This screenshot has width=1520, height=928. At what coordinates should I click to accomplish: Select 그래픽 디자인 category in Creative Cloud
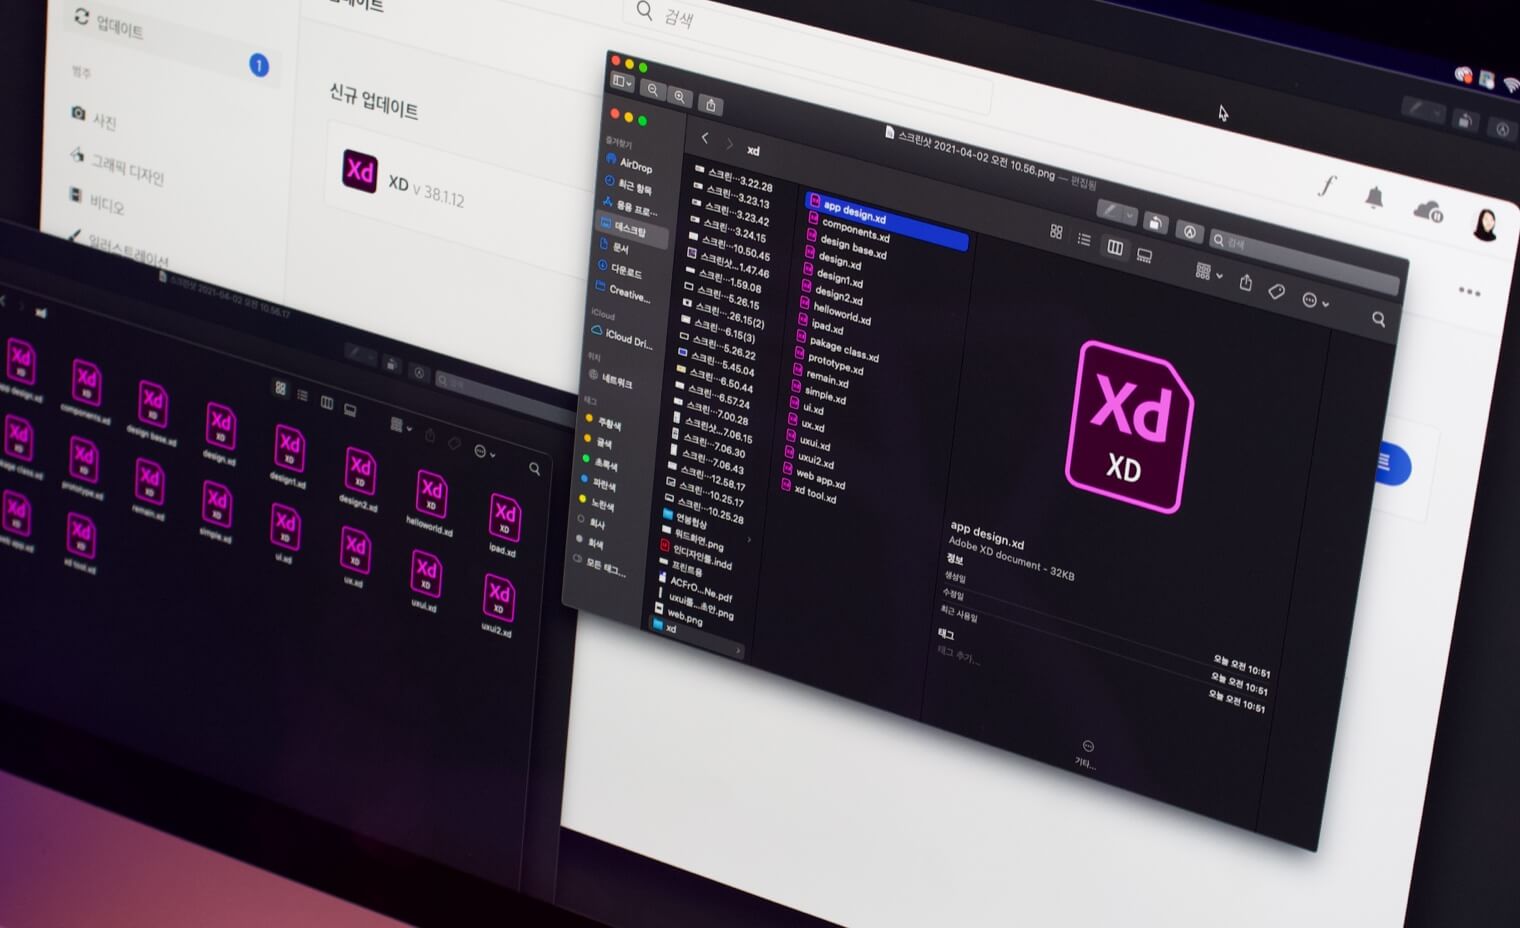pos(117,165)
